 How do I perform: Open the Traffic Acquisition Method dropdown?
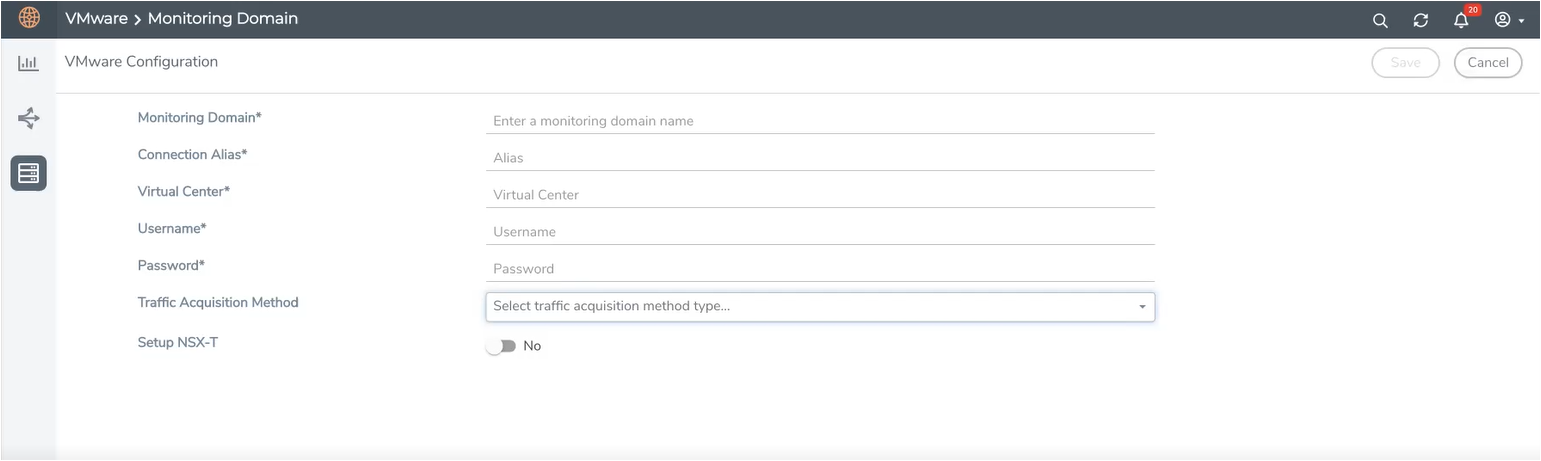819,306
